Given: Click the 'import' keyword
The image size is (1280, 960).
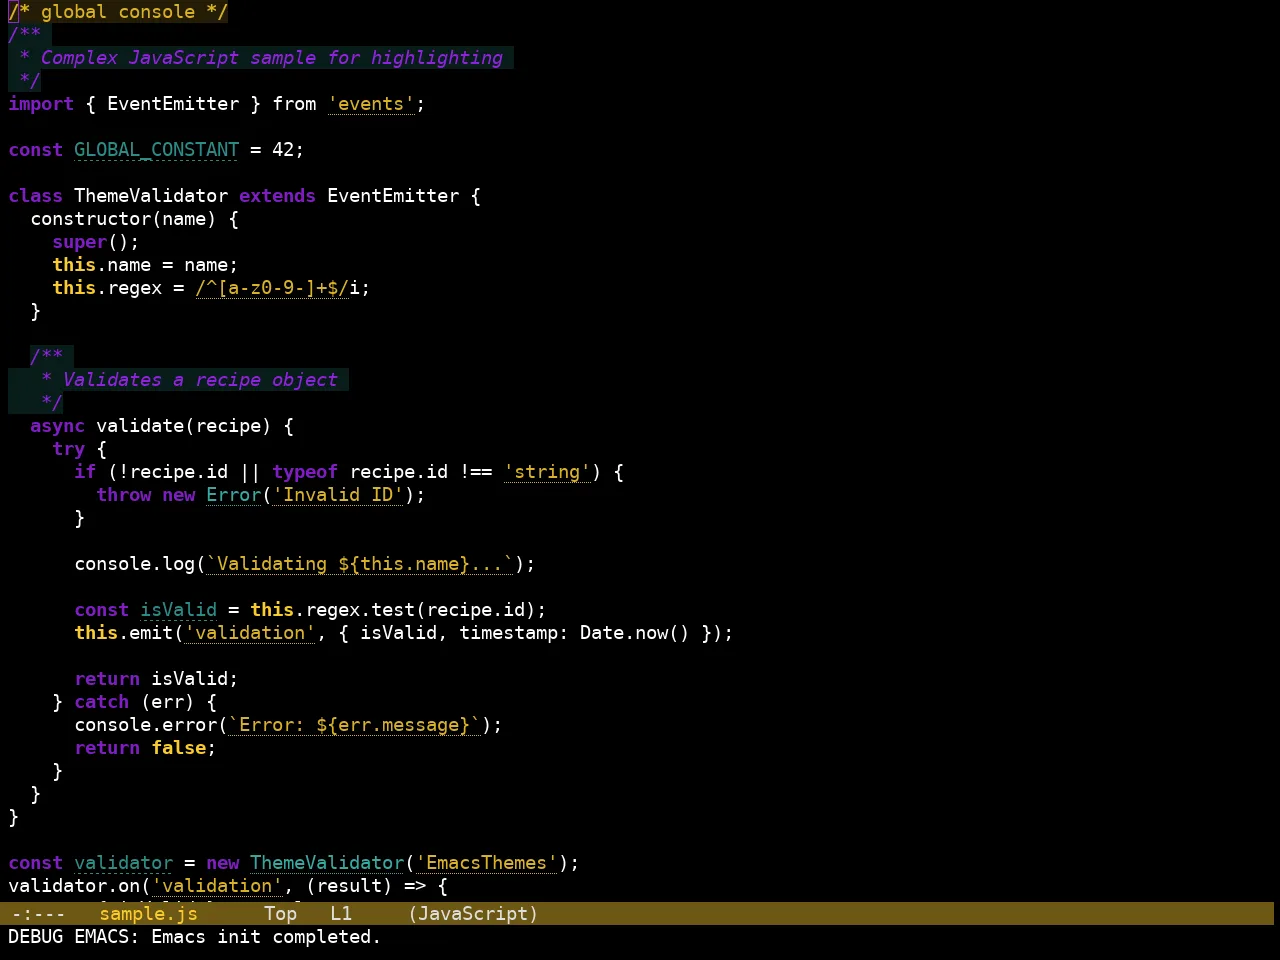Looking at the screenshot, I should pyautogui.click(x=41, y=104).
